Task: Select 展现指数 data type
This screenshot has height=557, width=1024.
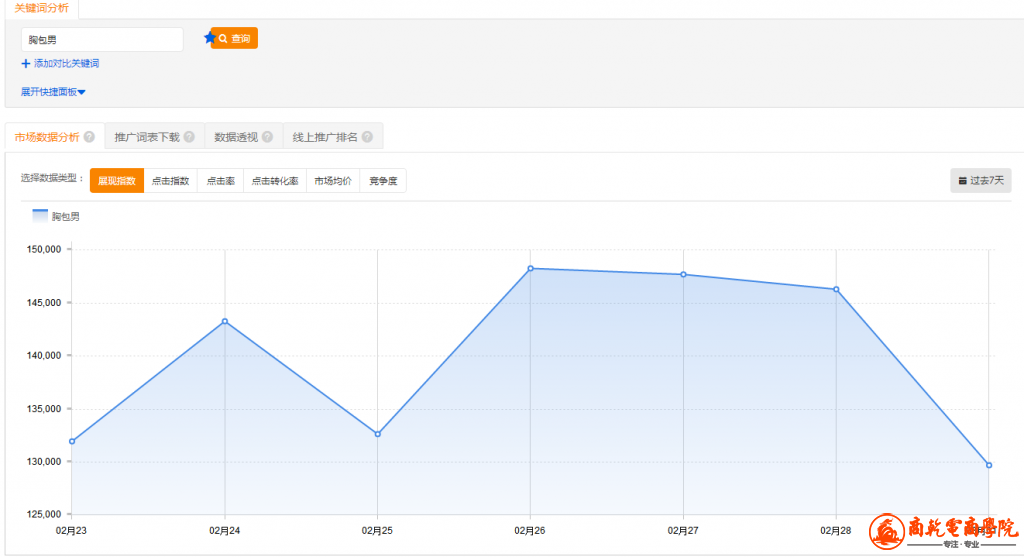Action: [117, 181]
